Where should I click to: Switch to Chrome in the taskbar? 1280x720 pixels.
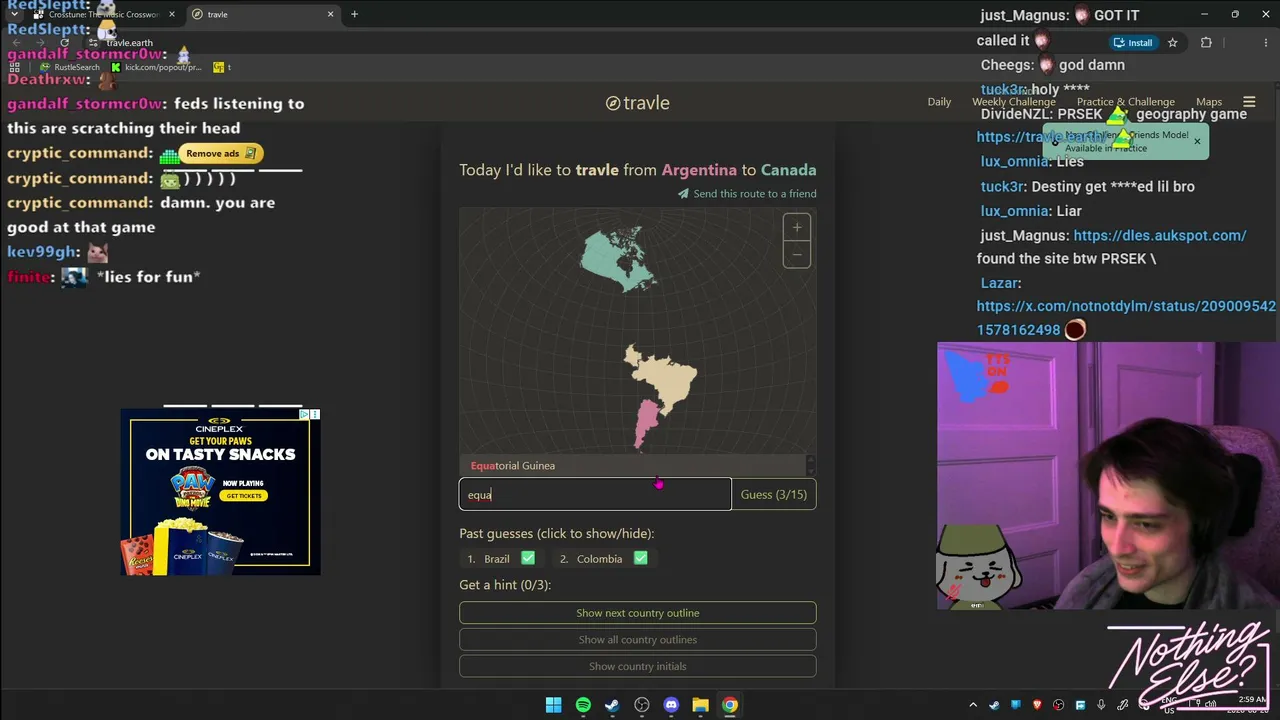pos(730,705)
